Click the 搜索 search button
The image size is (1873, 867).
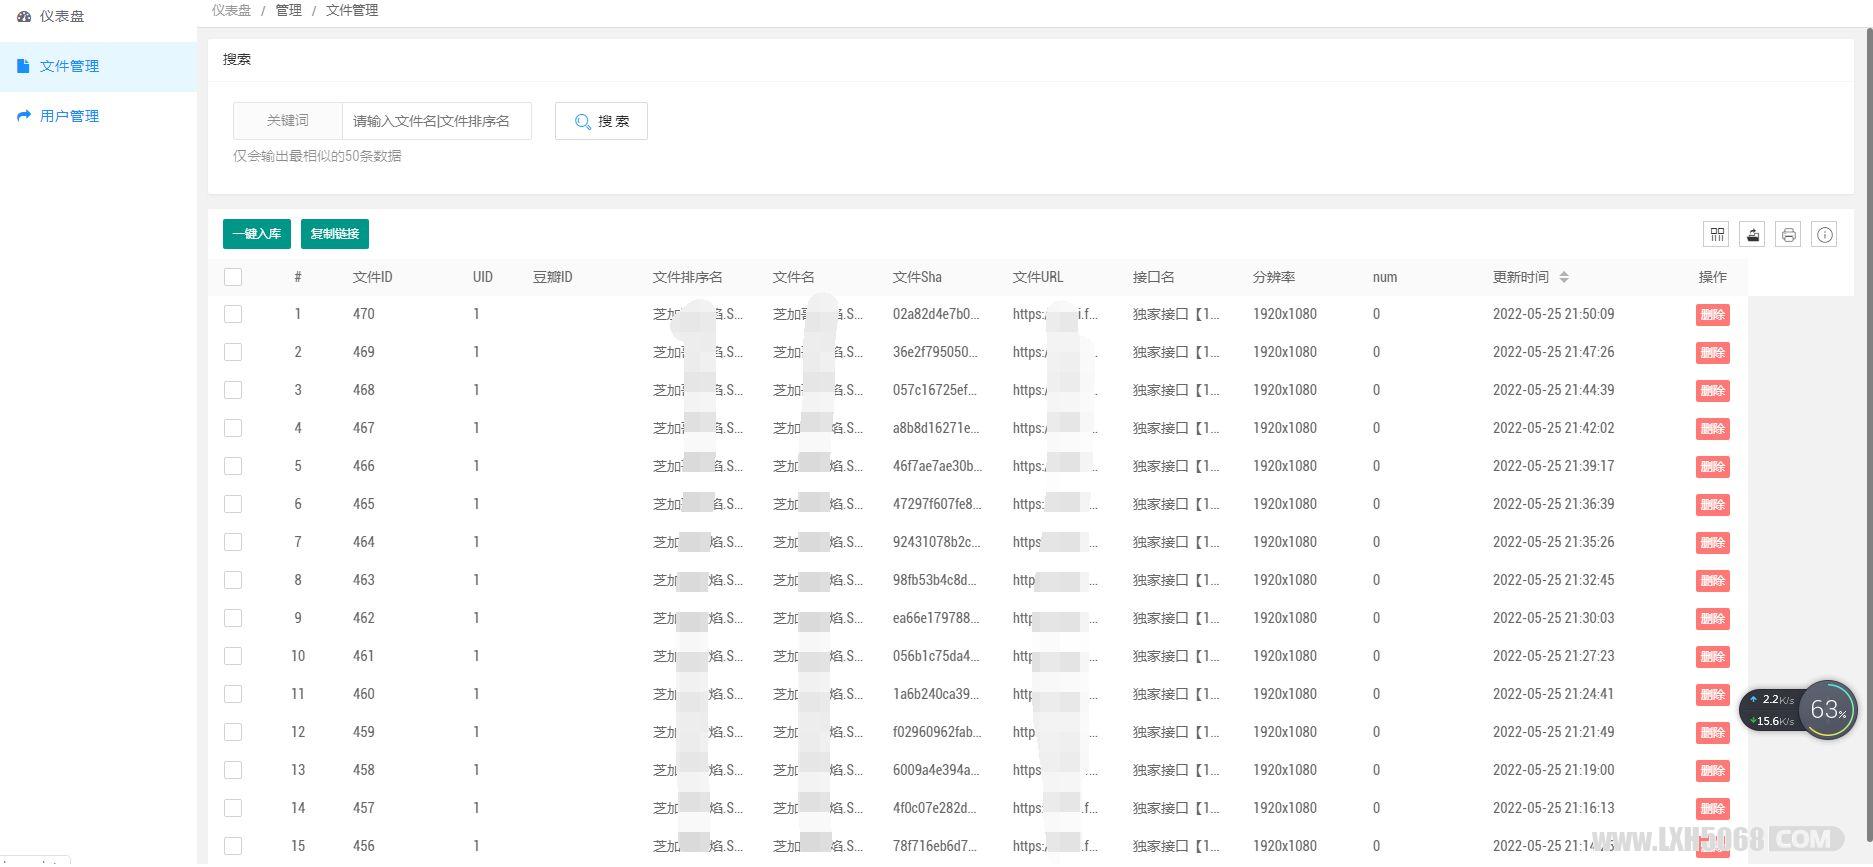[601, 121]
